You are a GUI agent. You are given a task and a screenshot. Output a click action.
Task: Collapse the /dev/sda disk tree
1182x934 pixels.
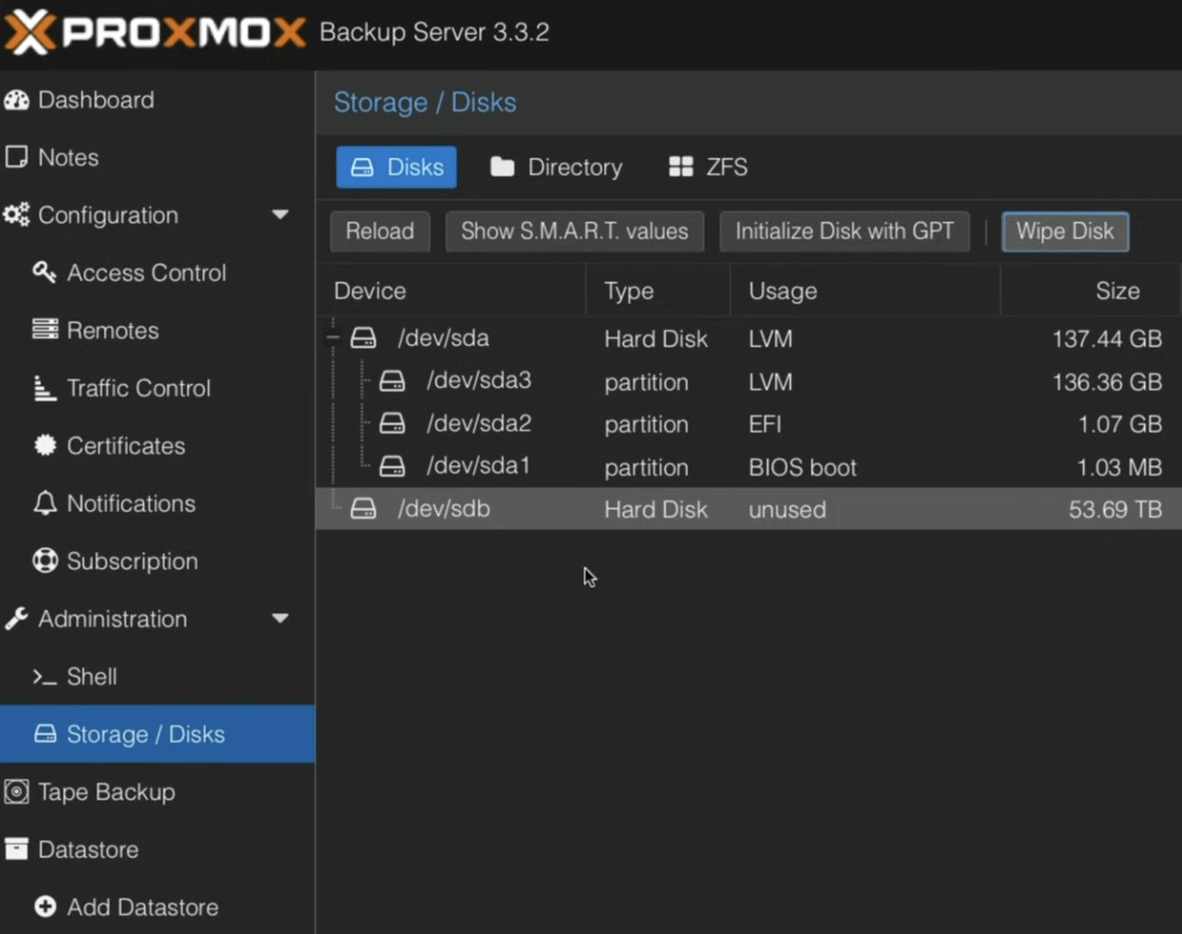[331, 338]
